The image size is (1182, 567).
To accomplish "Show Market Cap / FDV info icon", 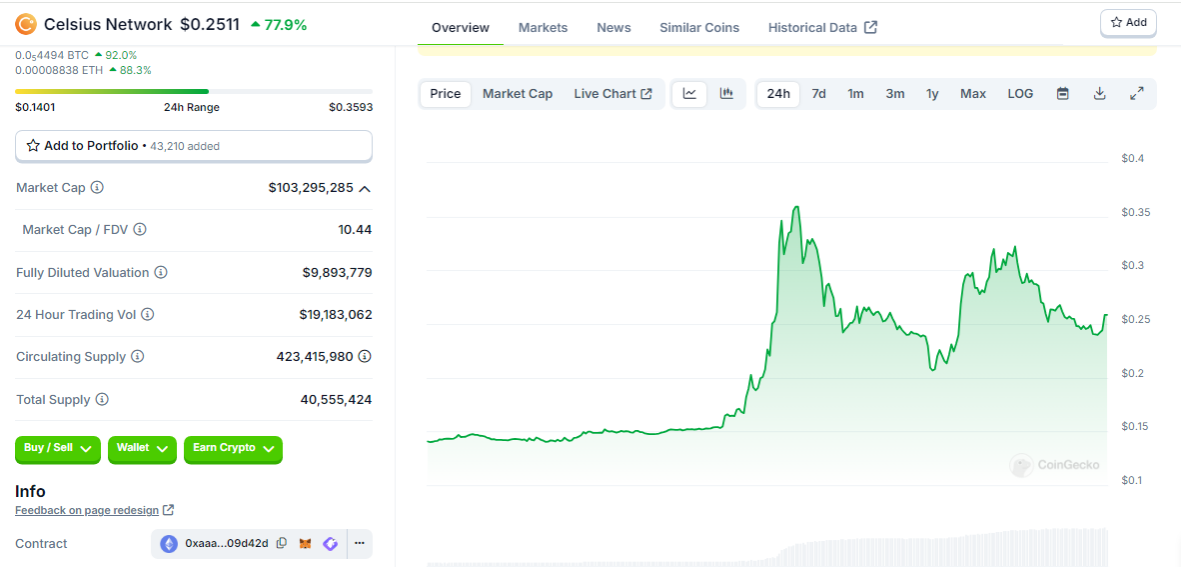I will point(139,229).
